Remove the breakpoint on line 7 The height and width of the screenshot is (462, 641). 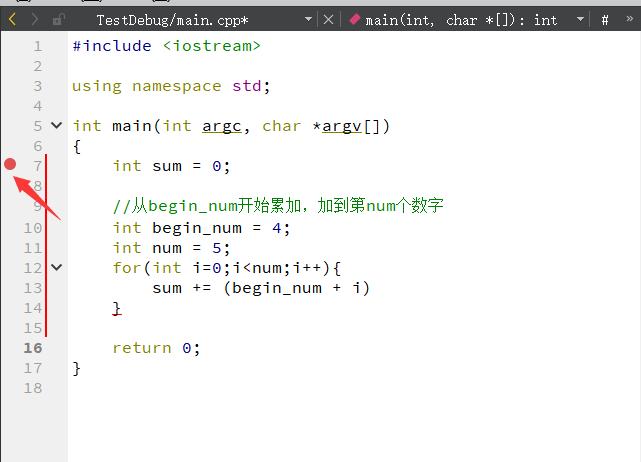pyautogui.click(x=10, y=164)
